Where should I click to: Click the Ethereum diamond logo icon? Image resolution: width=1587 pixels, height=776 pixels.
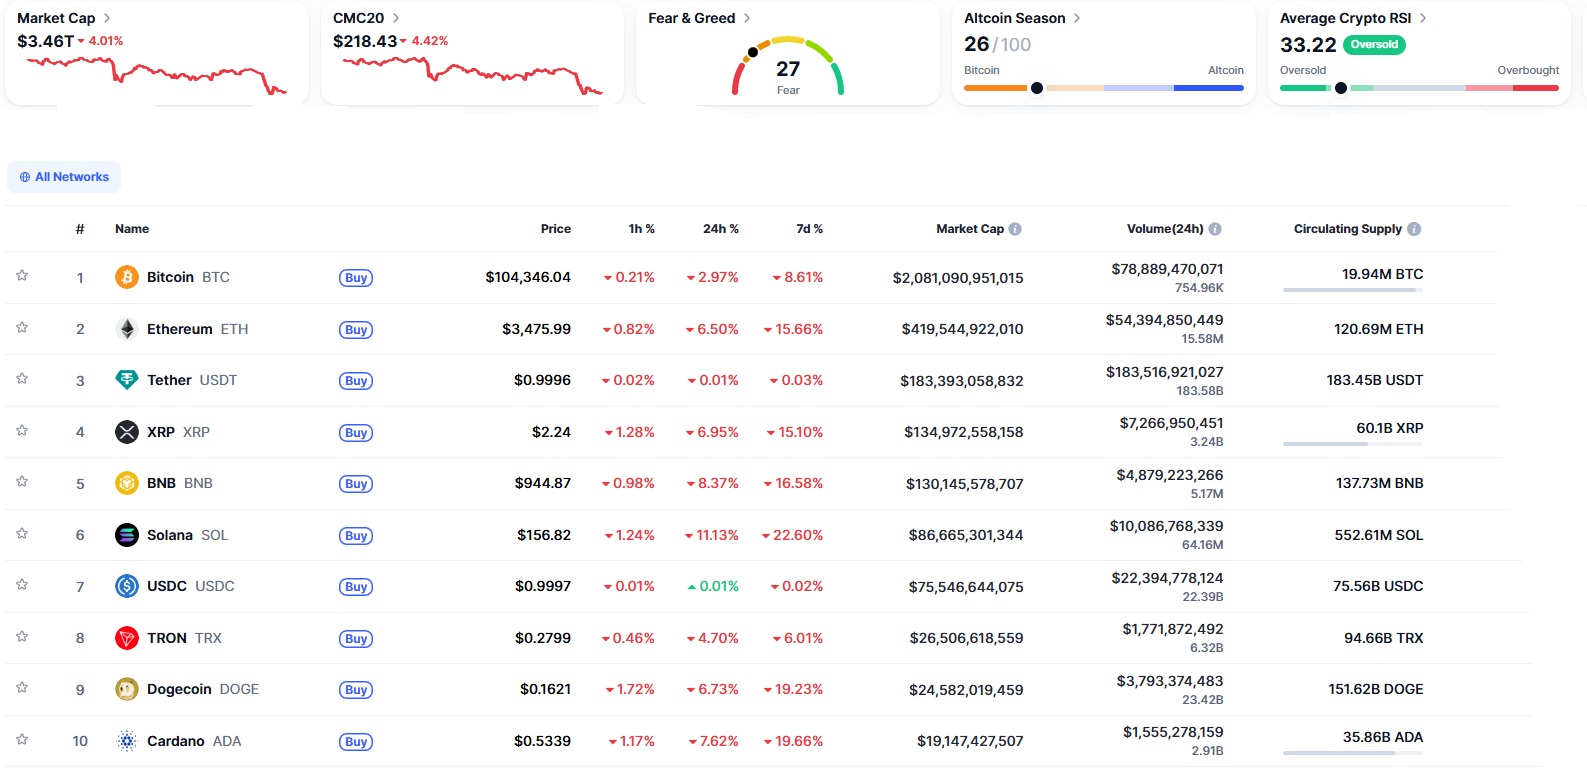coord(127,329)
